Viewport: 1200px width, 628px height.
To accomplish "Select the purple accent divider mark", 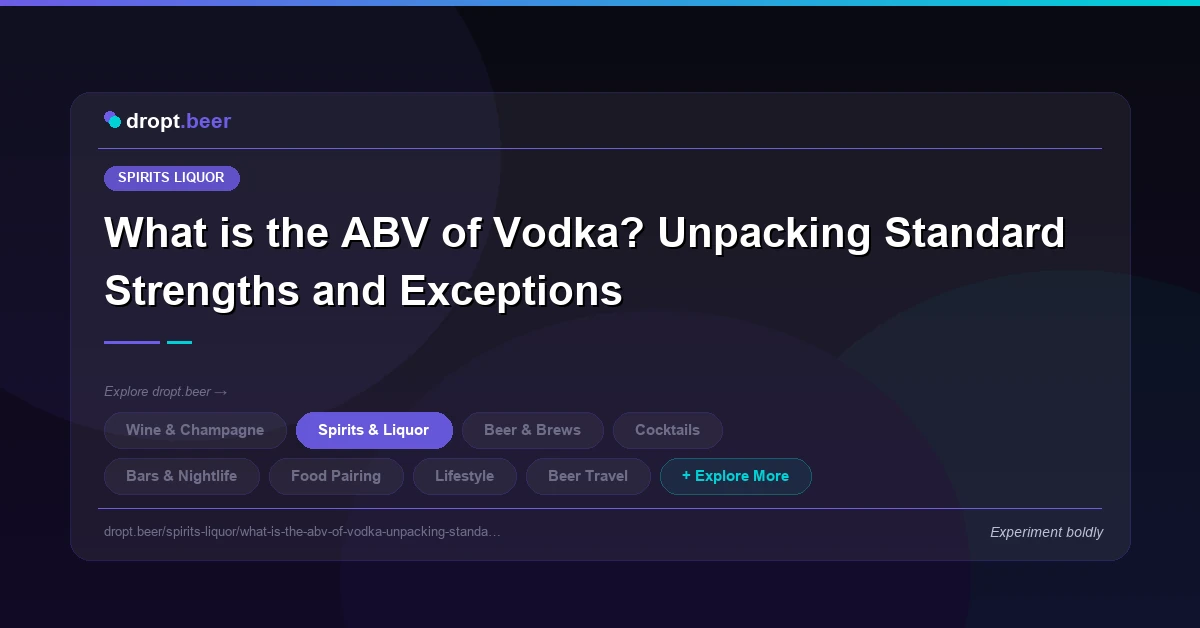I will 131,342.
